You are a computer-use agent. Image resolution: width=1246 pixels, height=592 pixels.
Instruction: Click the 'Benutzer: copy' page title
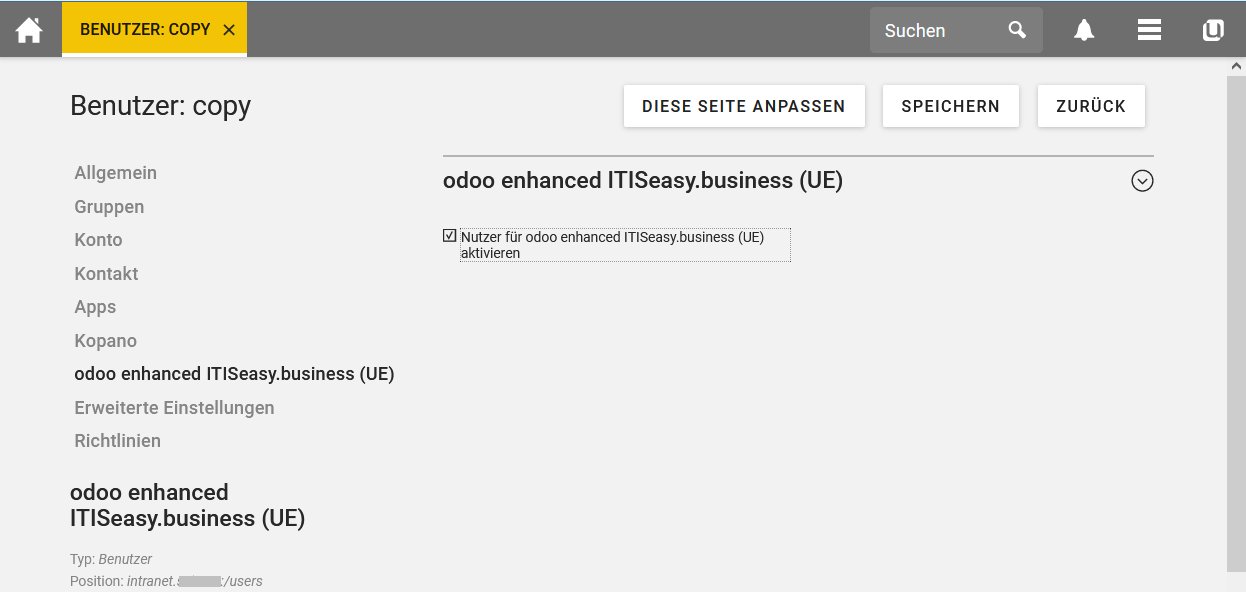[x=160, y=106]
